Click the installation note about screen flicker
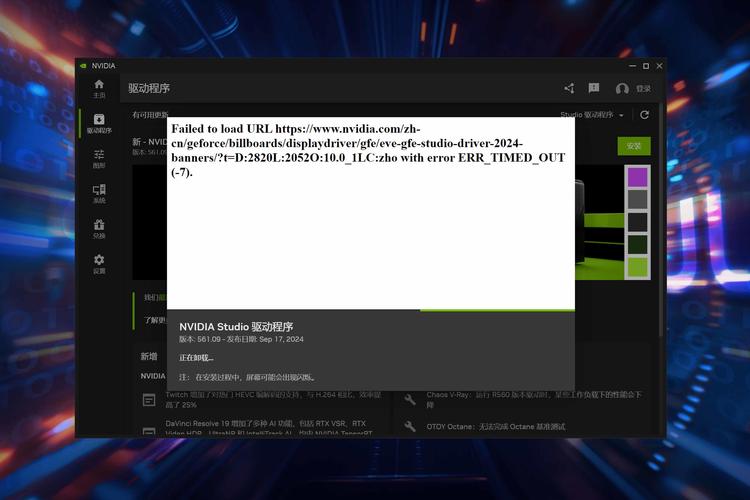Screen dimensions: 750x500 pos(247,378)
